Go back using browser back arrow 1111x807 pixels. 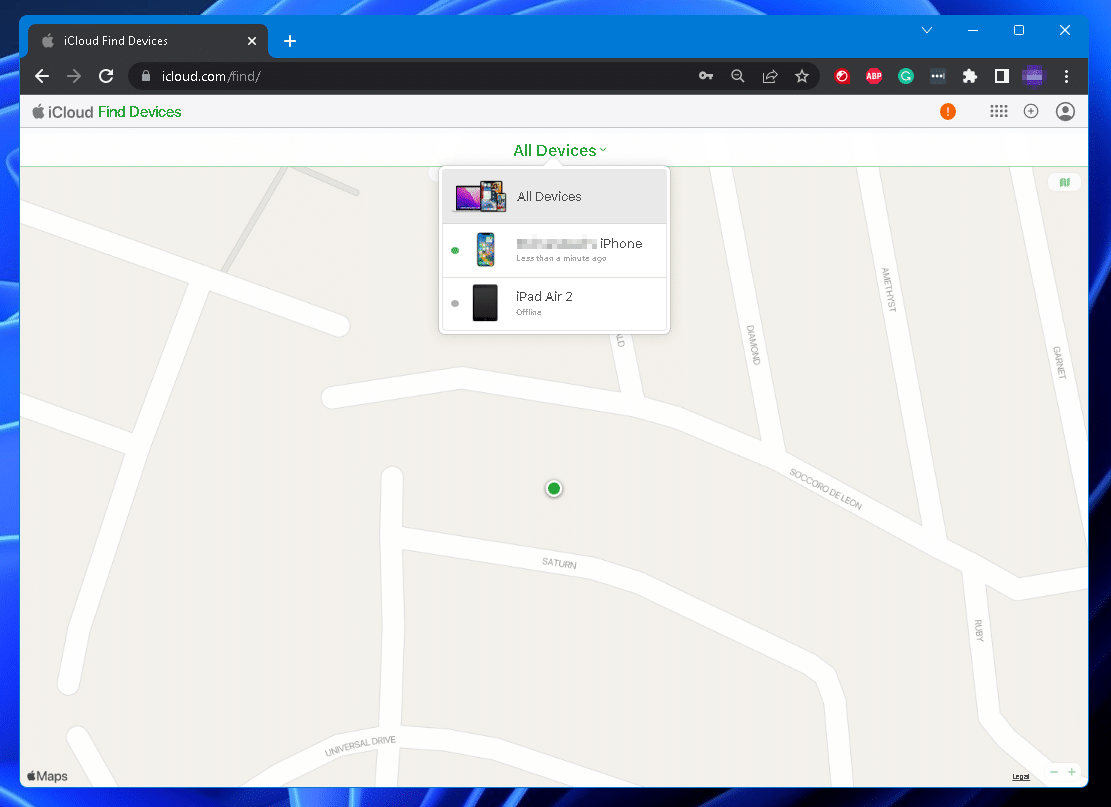42,76
